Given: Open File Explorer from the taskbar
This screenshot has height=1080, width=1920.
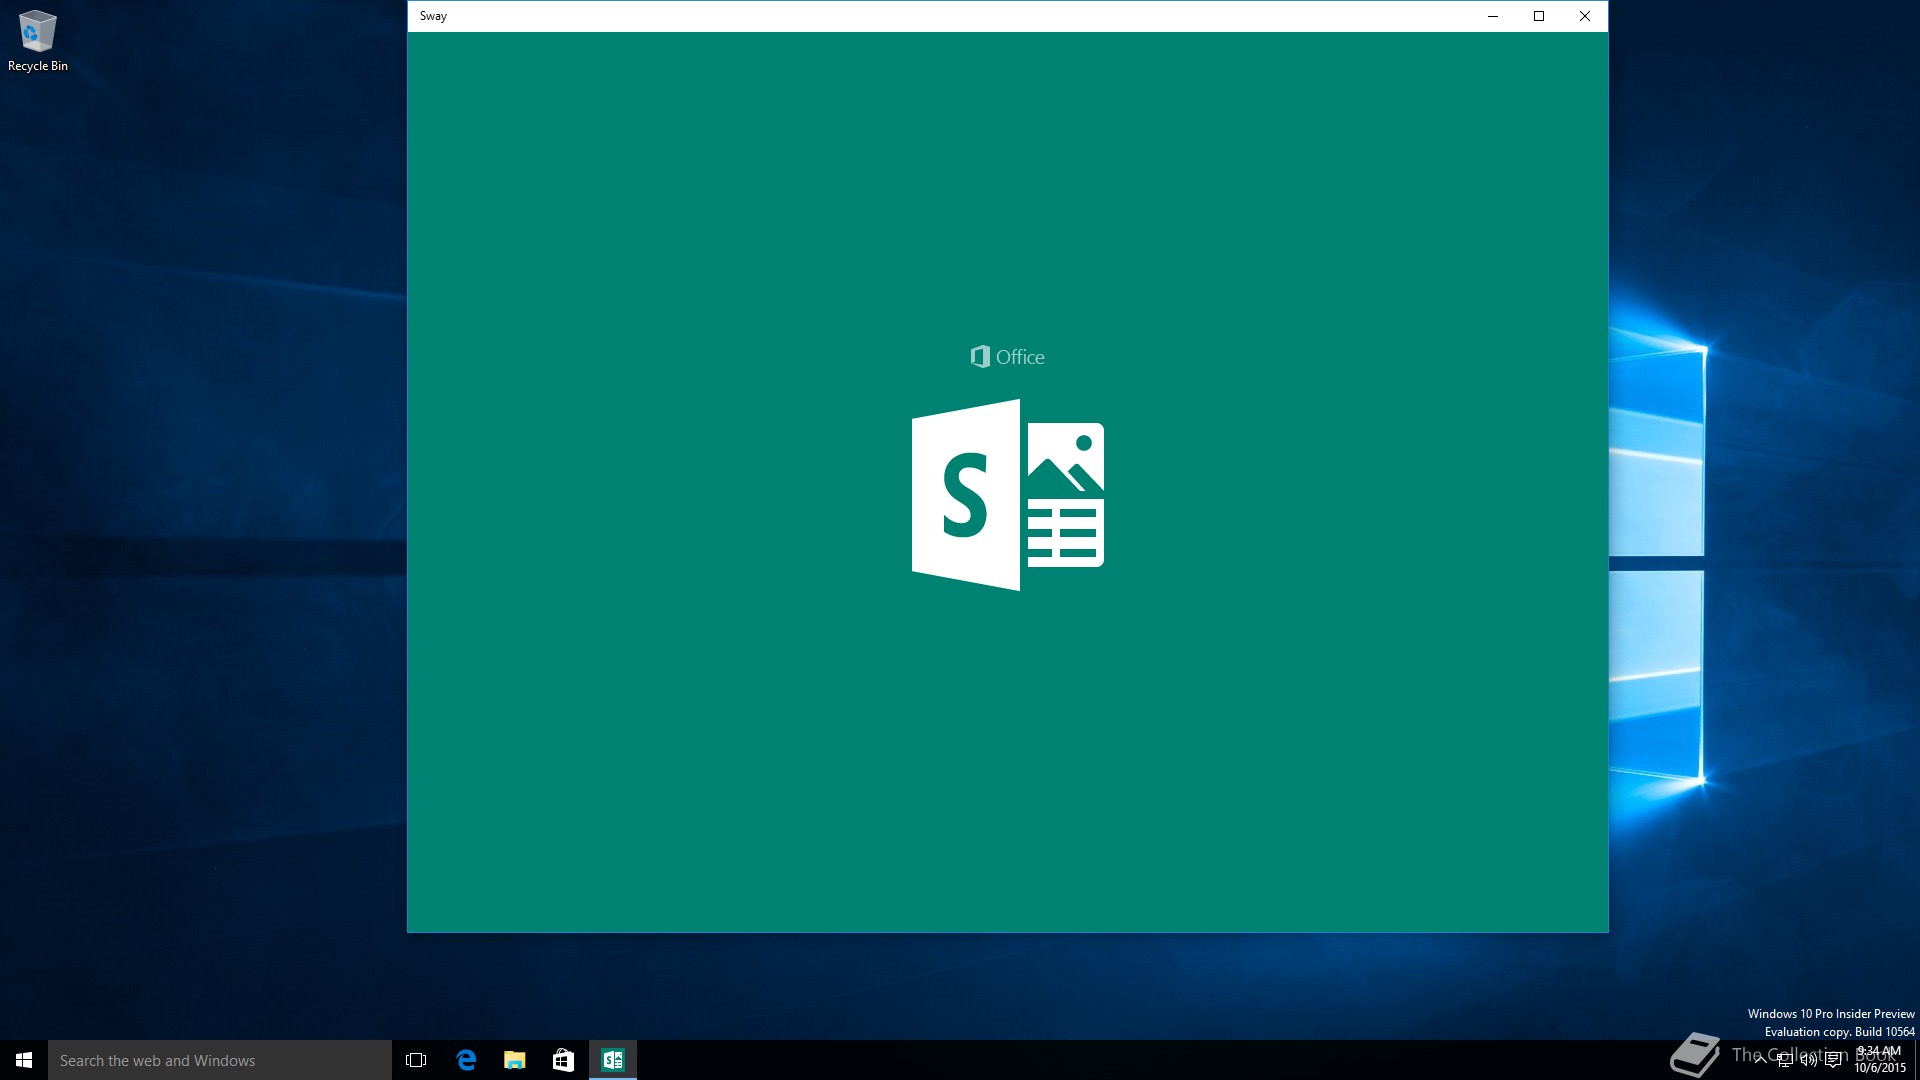Looking at the screenshot, I should click(514, 1060).
